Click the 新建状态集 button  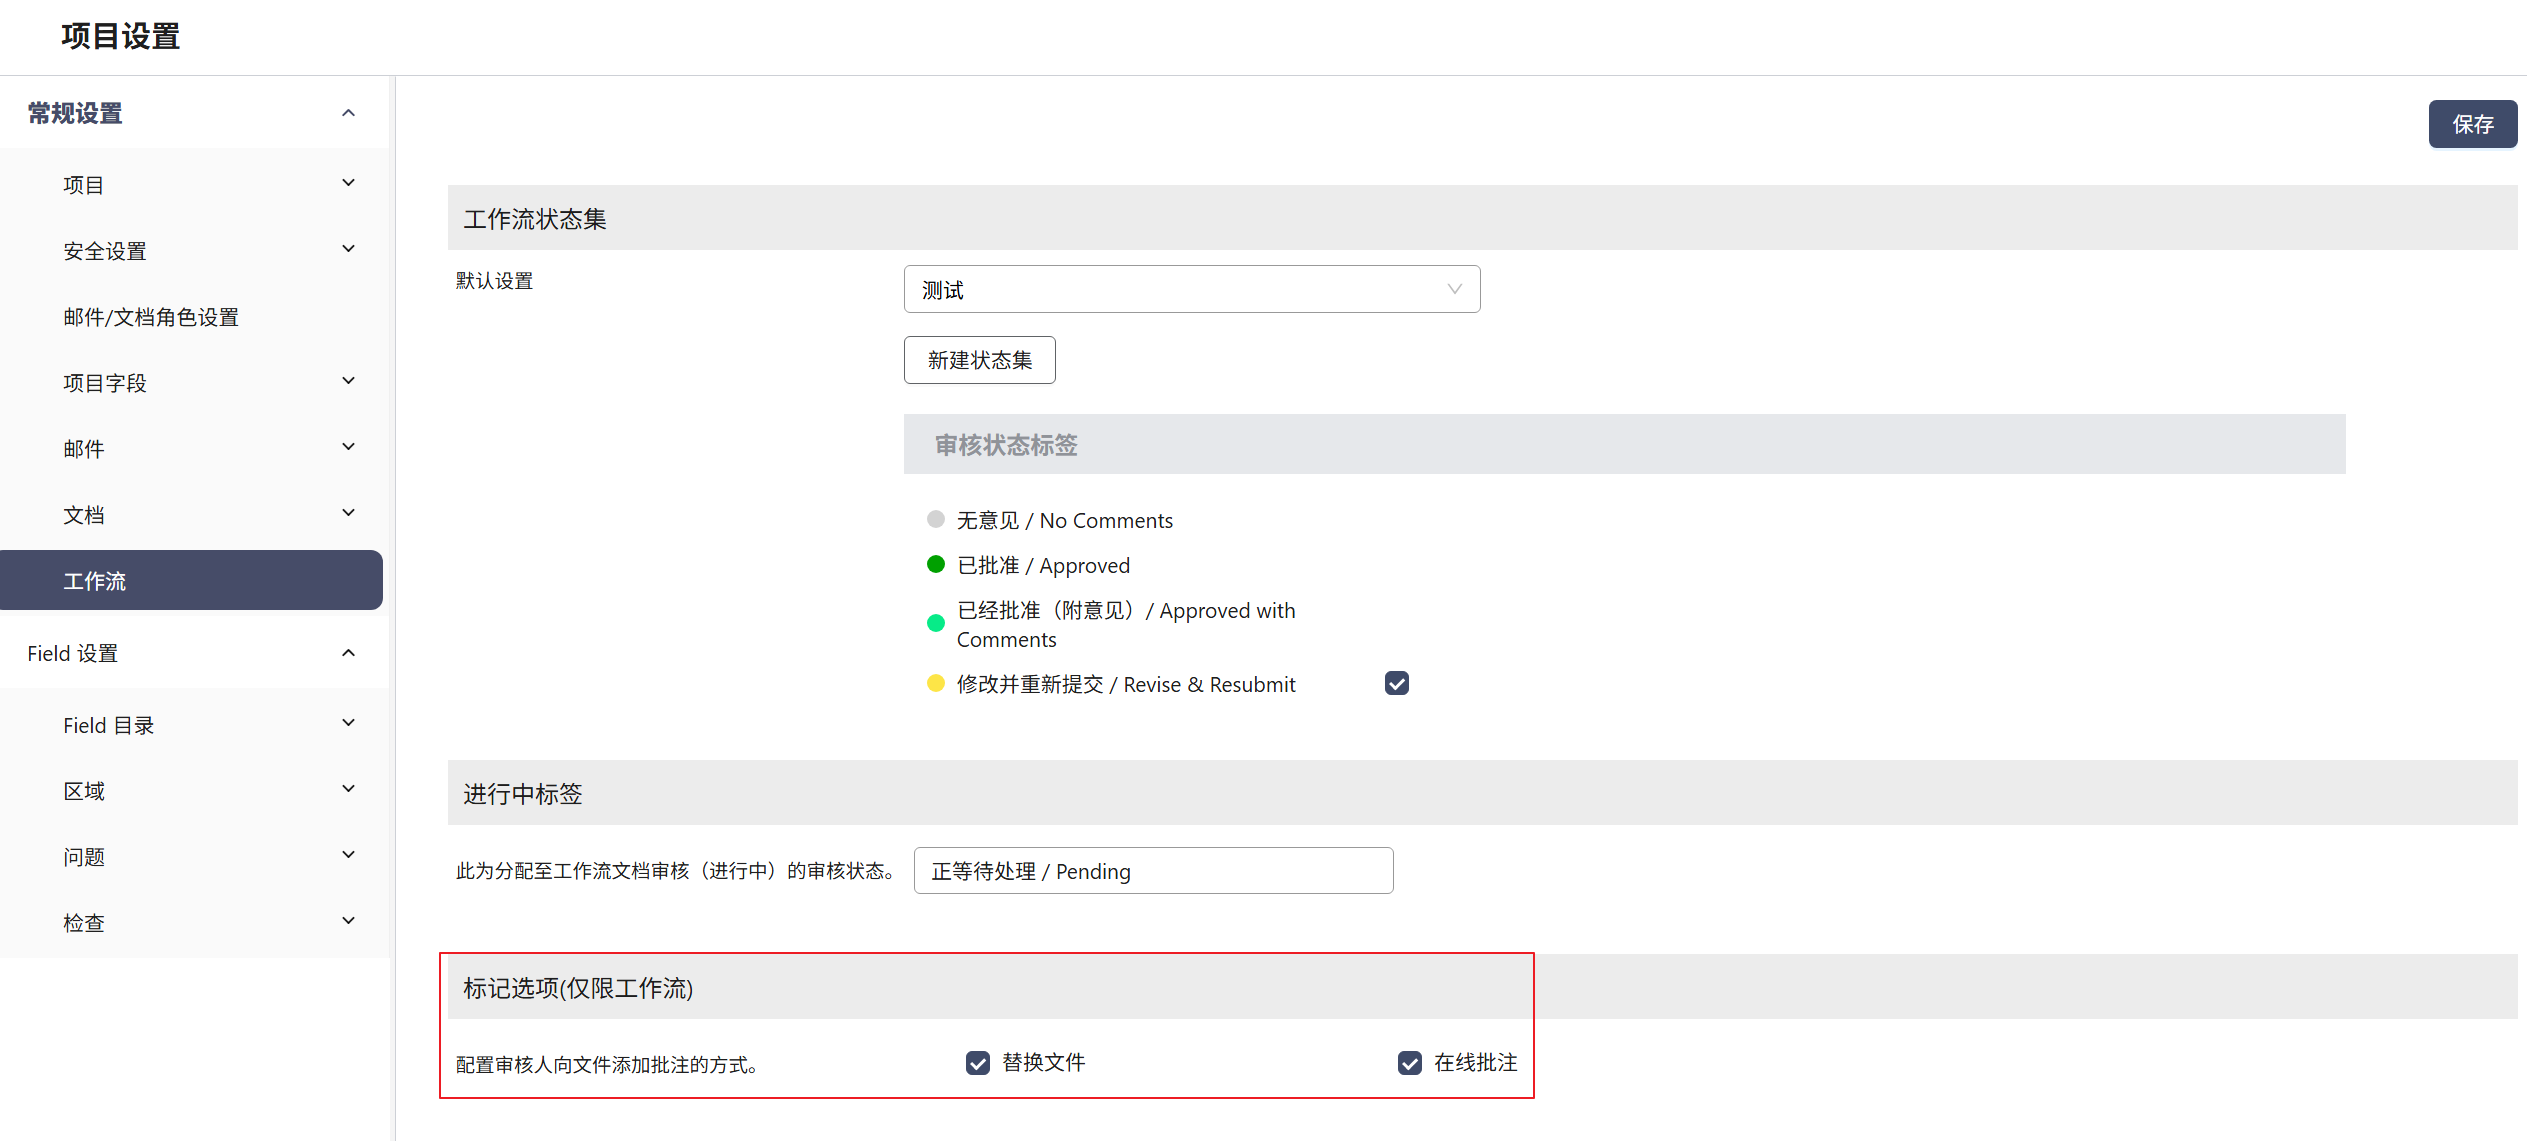pos(979,360)
